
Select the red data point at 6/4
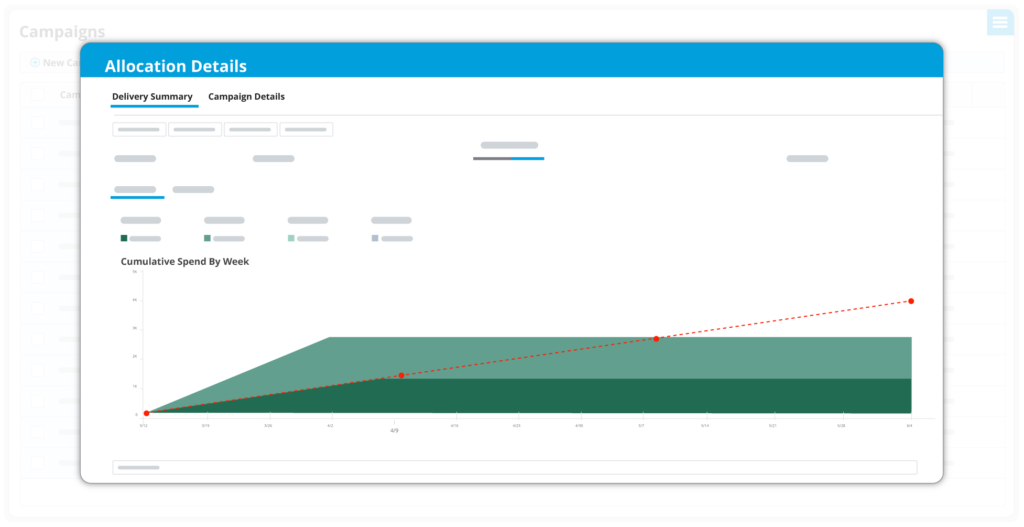coord(911,301)
